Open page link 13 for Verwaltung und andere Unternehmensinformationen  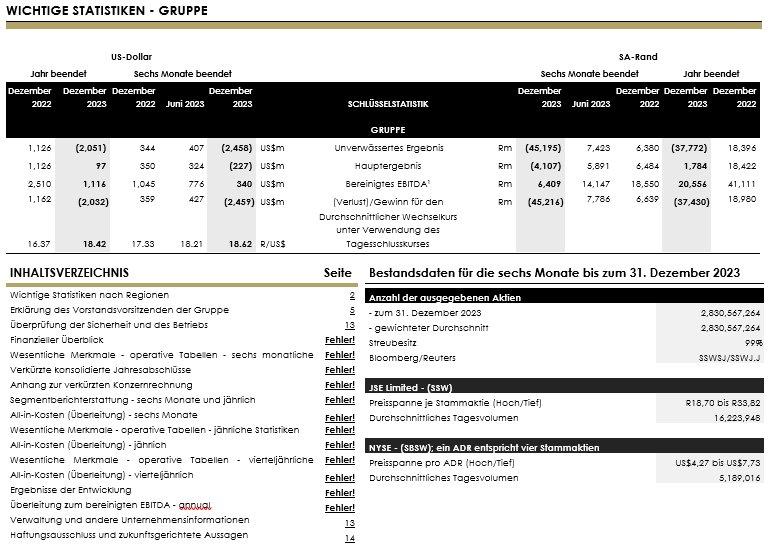pyautogui.click(x=350, y=523)
